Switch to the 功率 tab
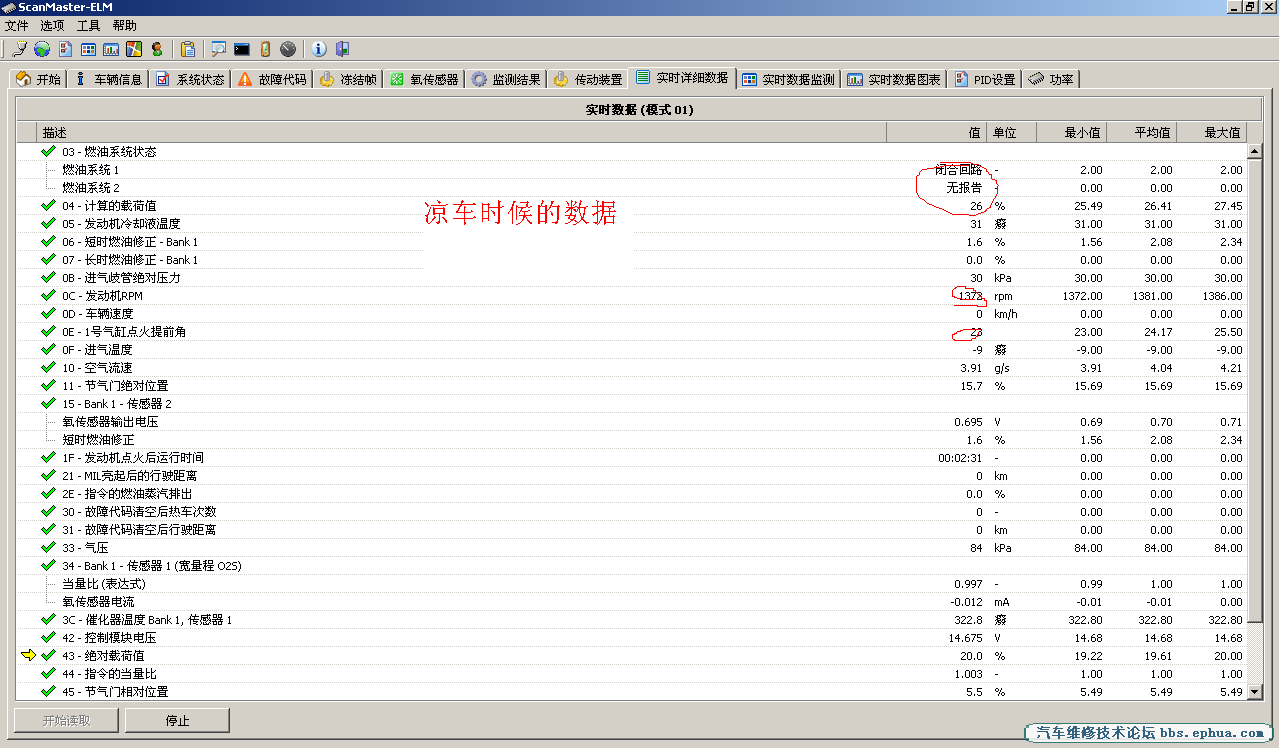Screen dimensions: 1279x748 [x=1051, y=79]
